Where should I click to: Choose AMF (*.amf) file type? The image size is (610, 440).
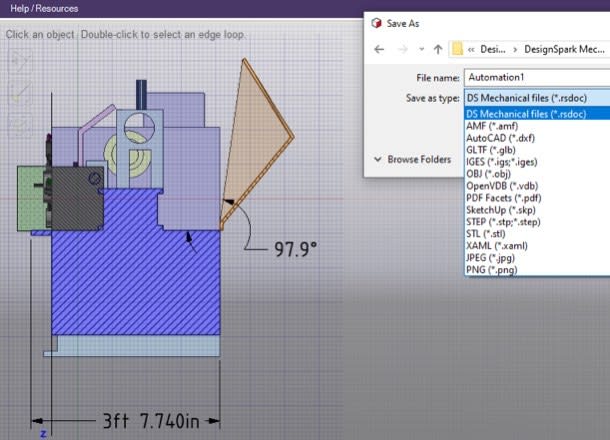(x=537, y=126)
